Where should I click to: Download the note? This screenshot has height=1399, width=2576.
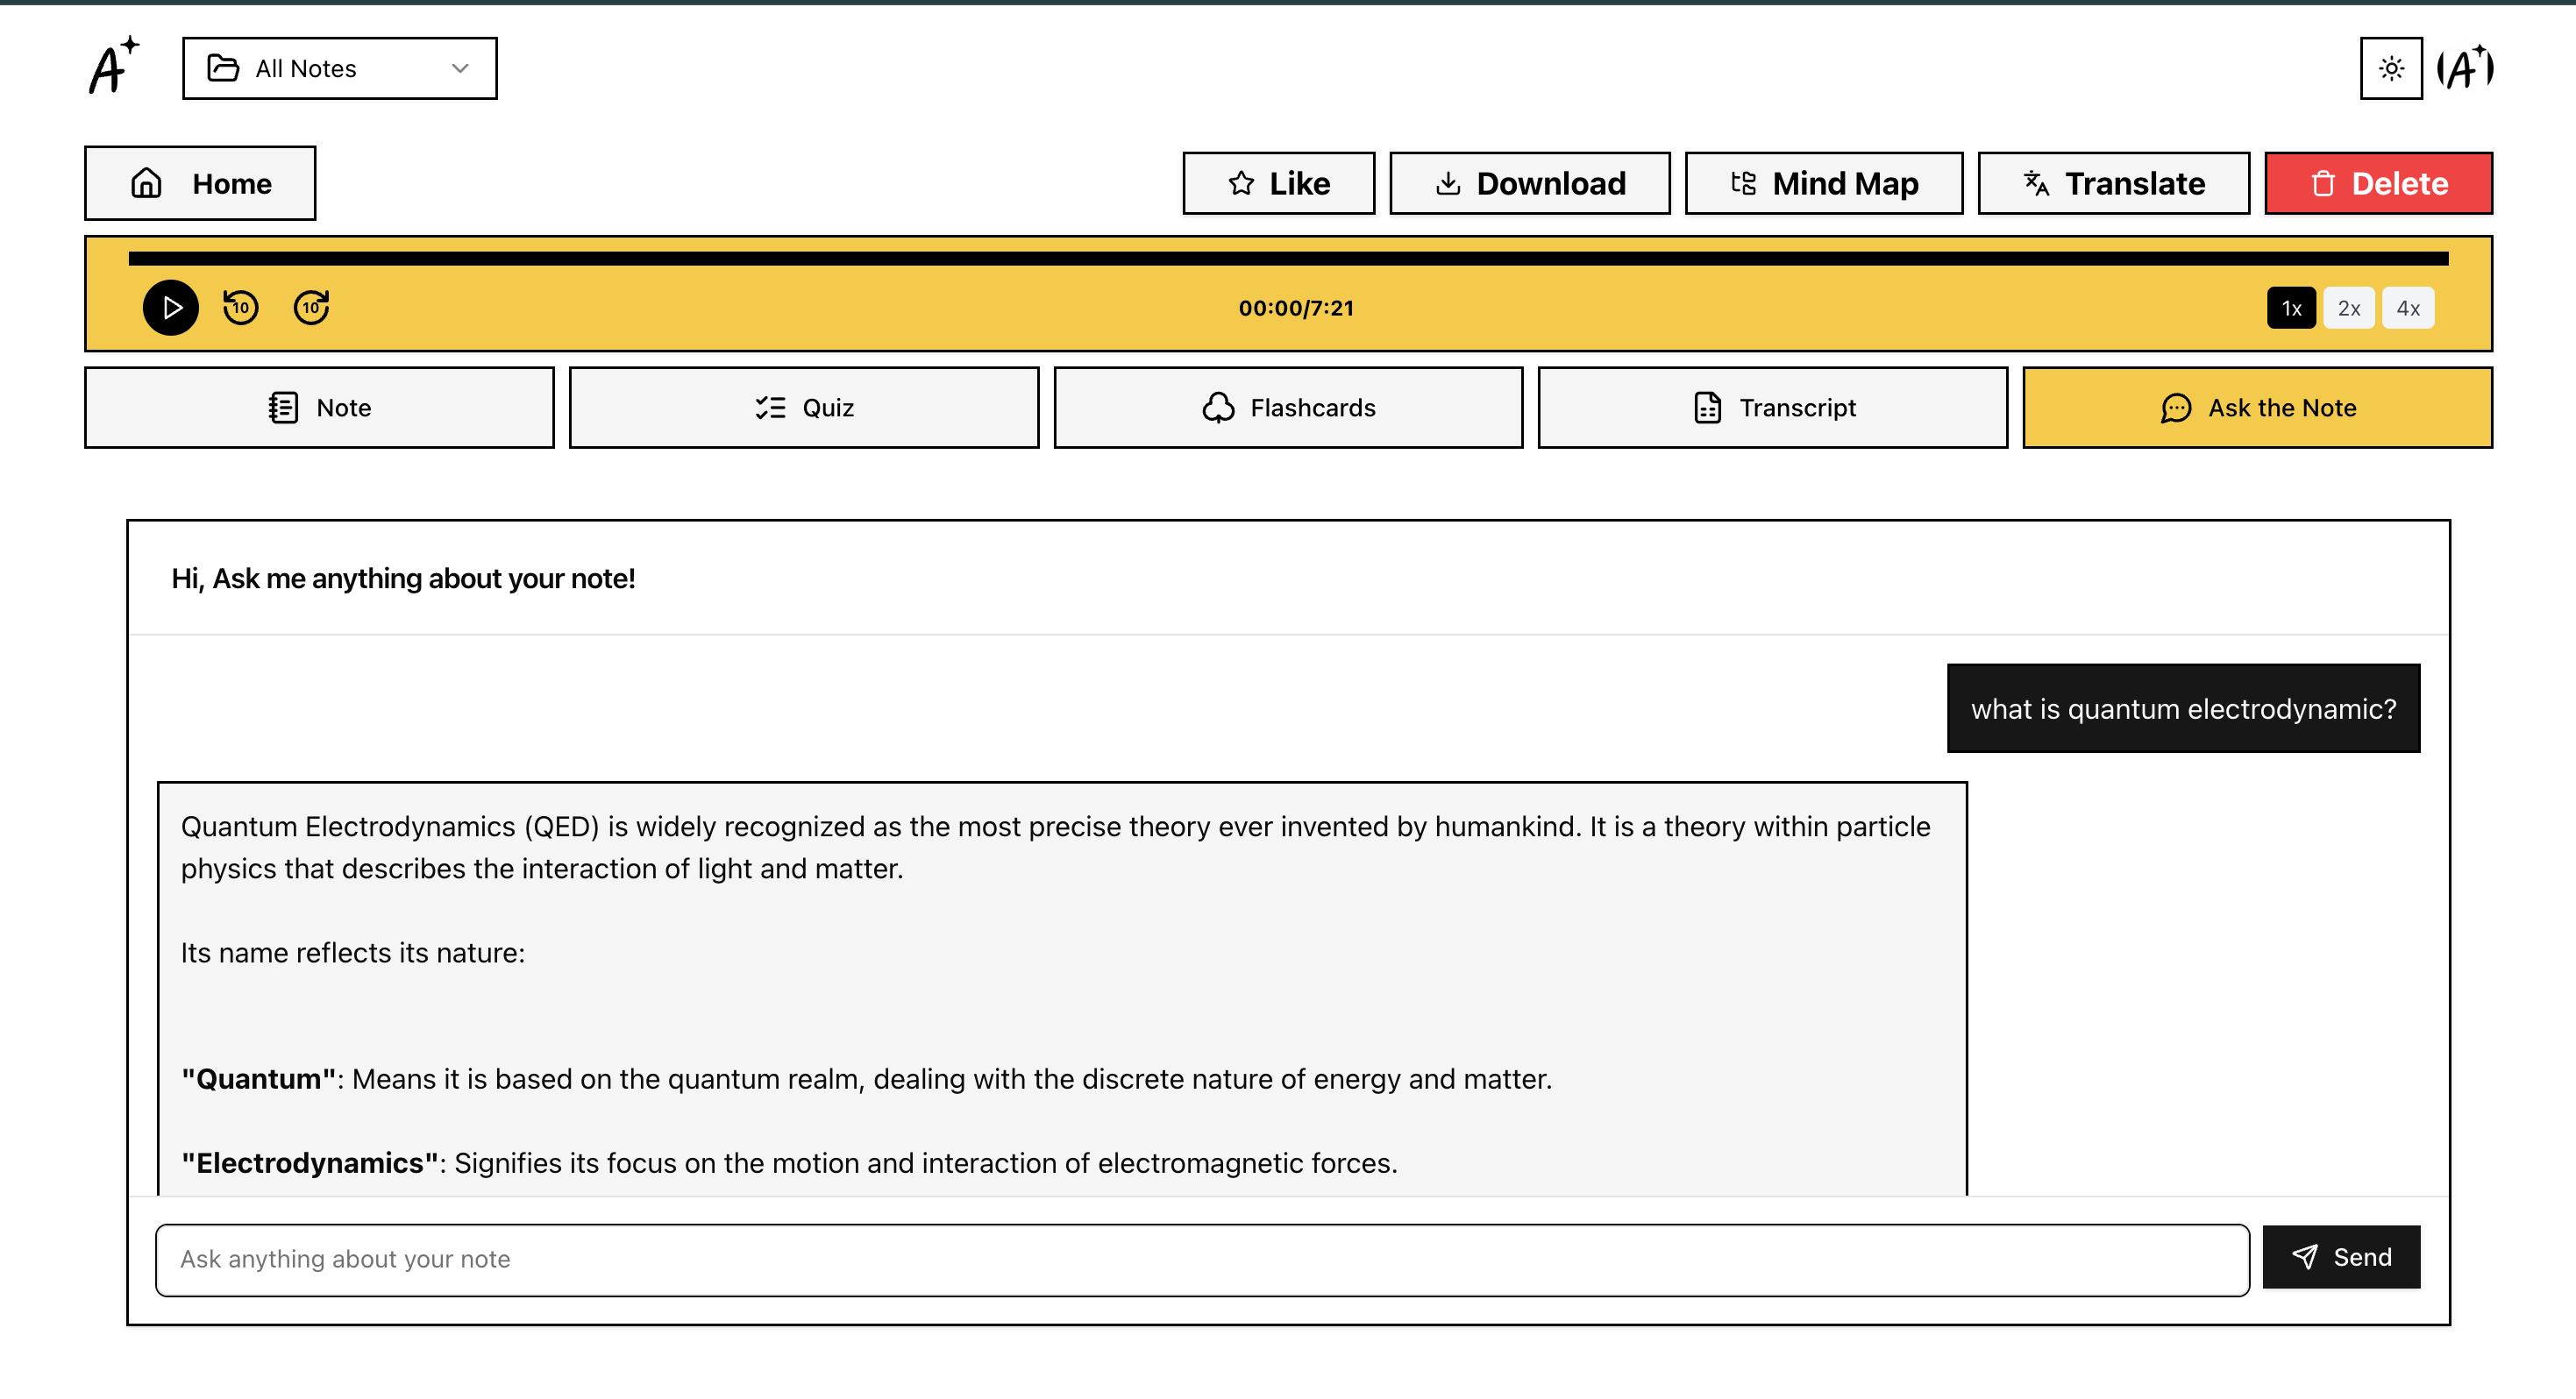[x=1529, y=183]
